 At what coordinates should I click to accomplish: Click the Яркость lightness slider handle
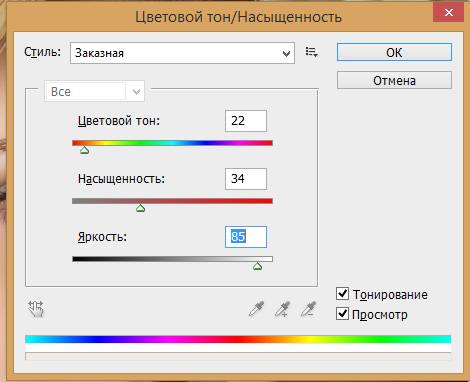tap(257, 266)
